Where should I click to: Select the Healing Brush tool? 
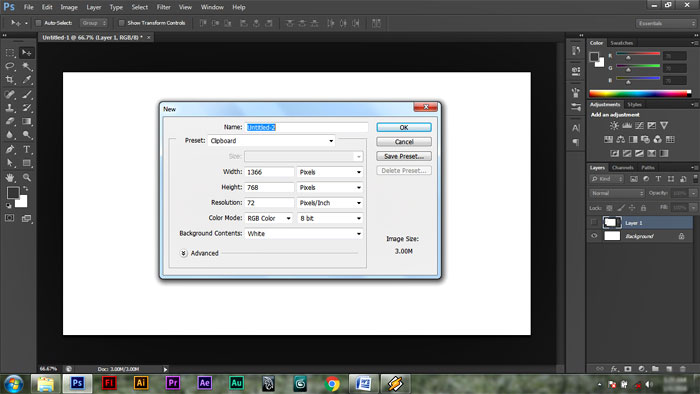pos(10,94)
